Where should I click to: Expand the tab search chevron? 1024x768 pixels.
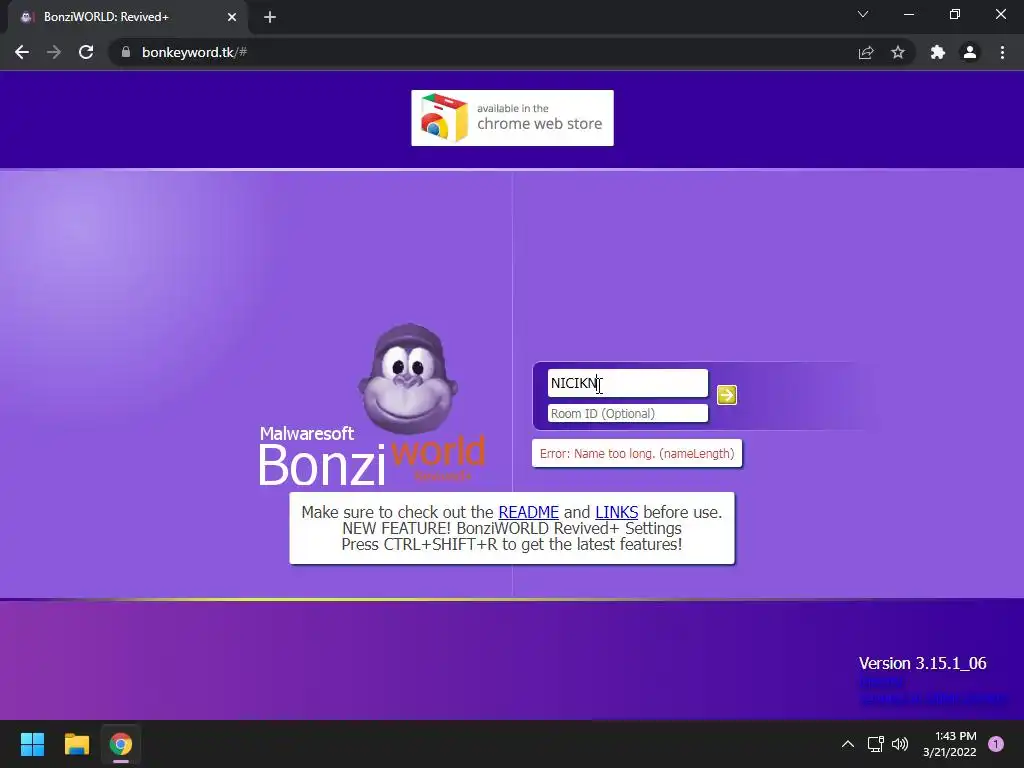[863, 14]
